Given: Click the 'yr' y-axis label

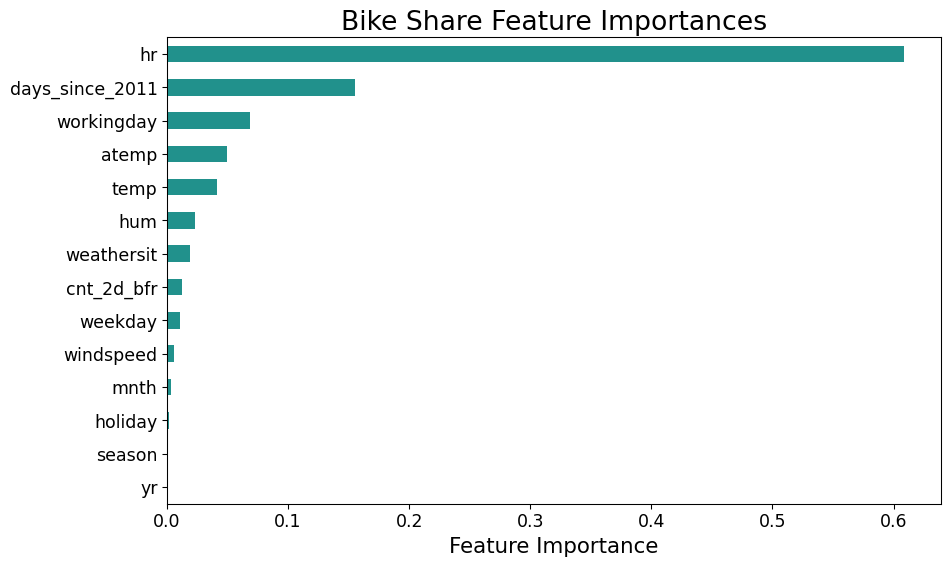Looking at the screenshot, I should point(148,489).
